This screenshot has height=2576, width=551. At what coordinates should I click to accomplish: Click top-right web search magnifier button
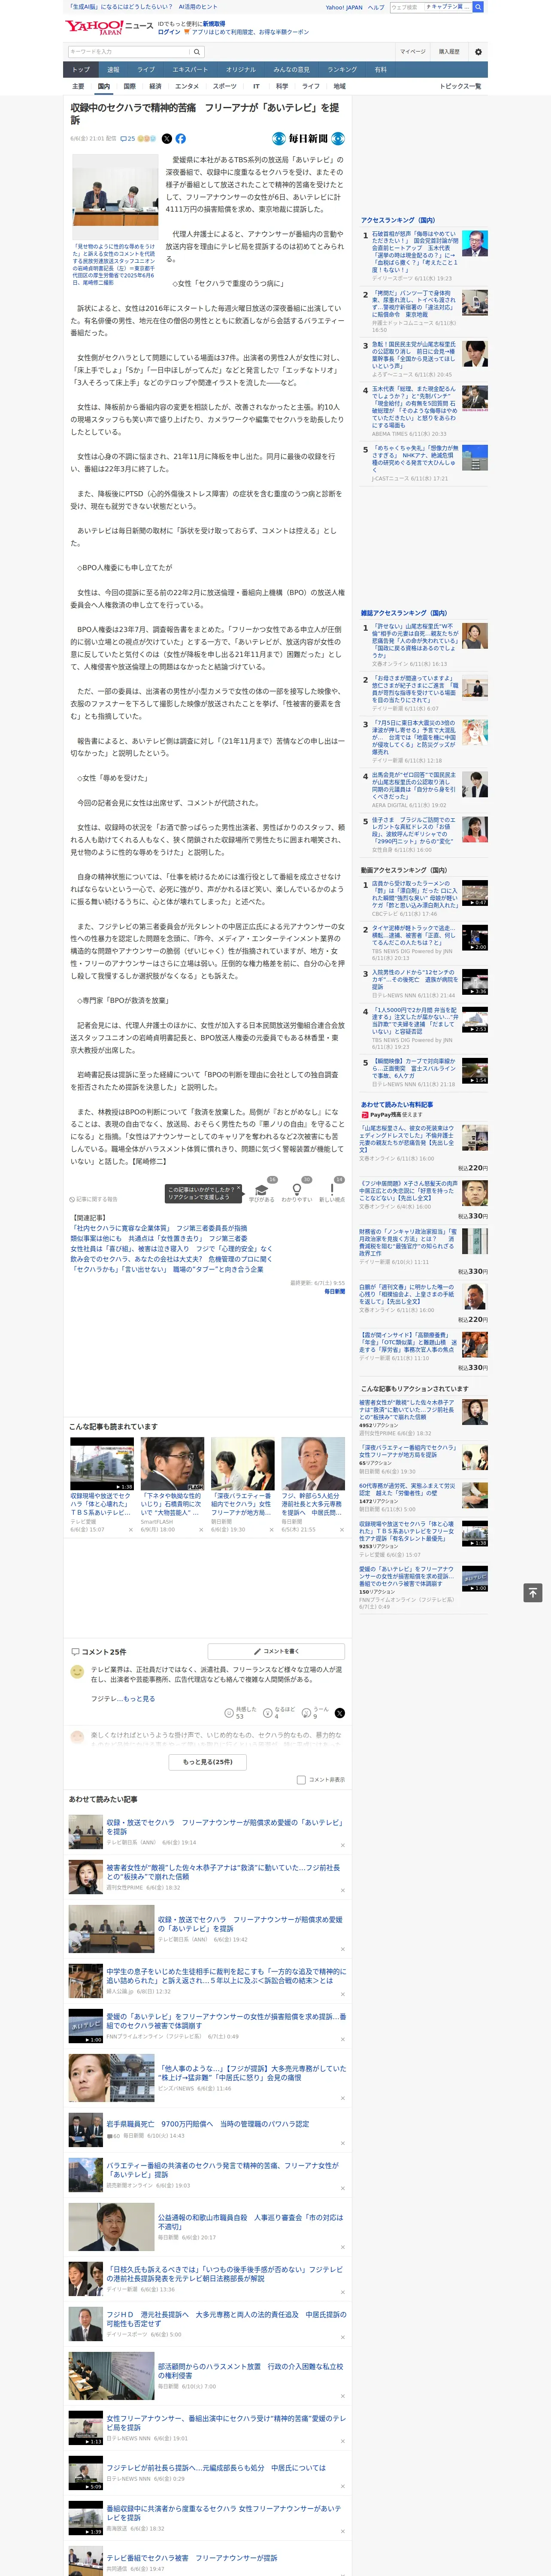[x=478, y=7]
